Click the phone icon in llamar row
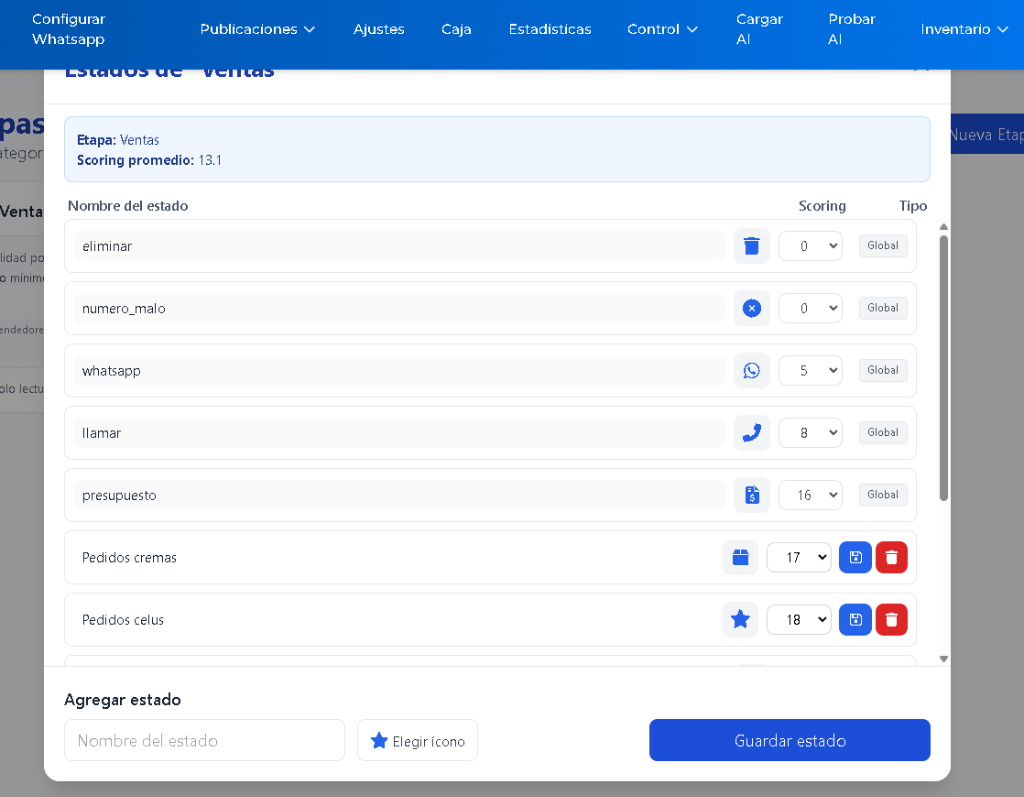This screenshot has width=1024, height=797. point(752,433)
